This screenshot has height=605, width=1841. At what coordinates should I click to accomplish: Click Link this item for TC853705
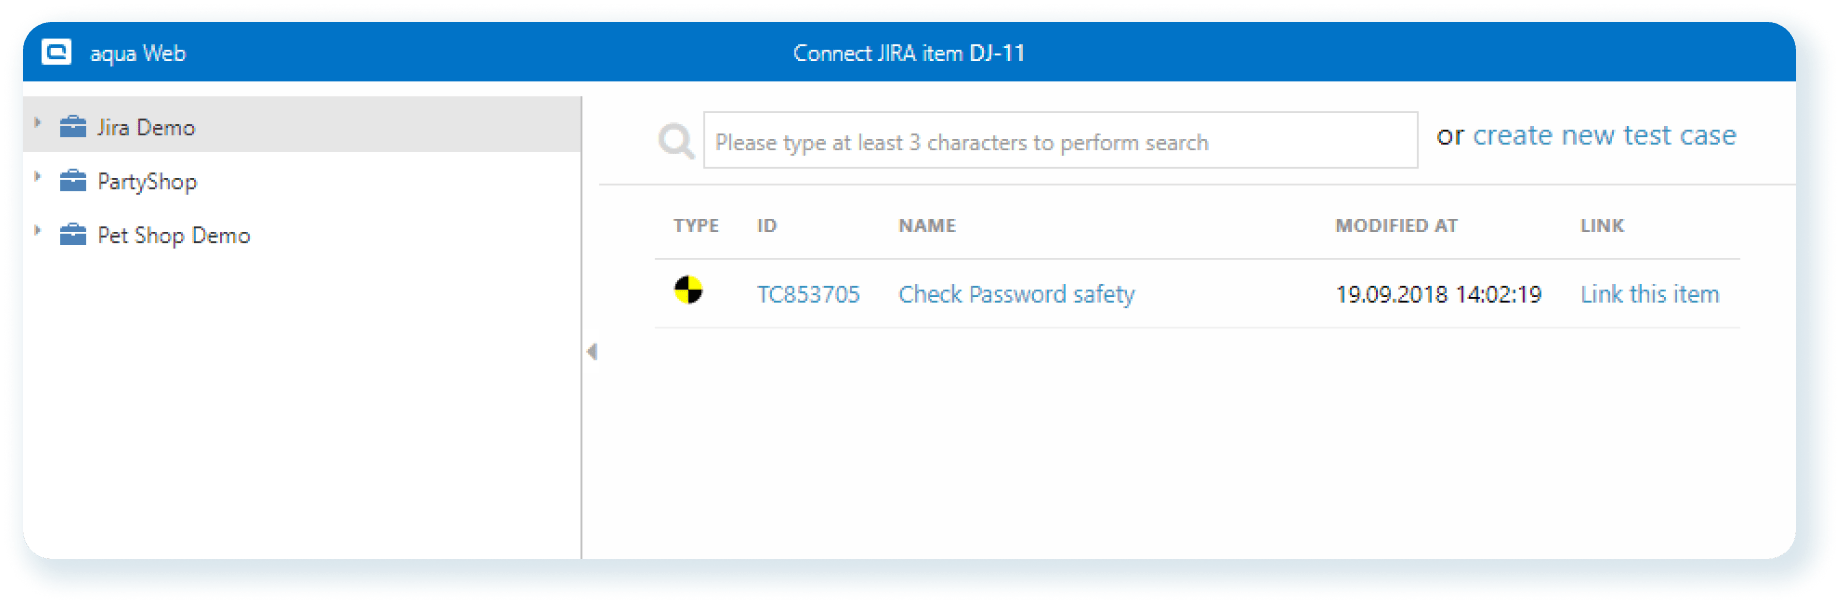point(1649,293)
